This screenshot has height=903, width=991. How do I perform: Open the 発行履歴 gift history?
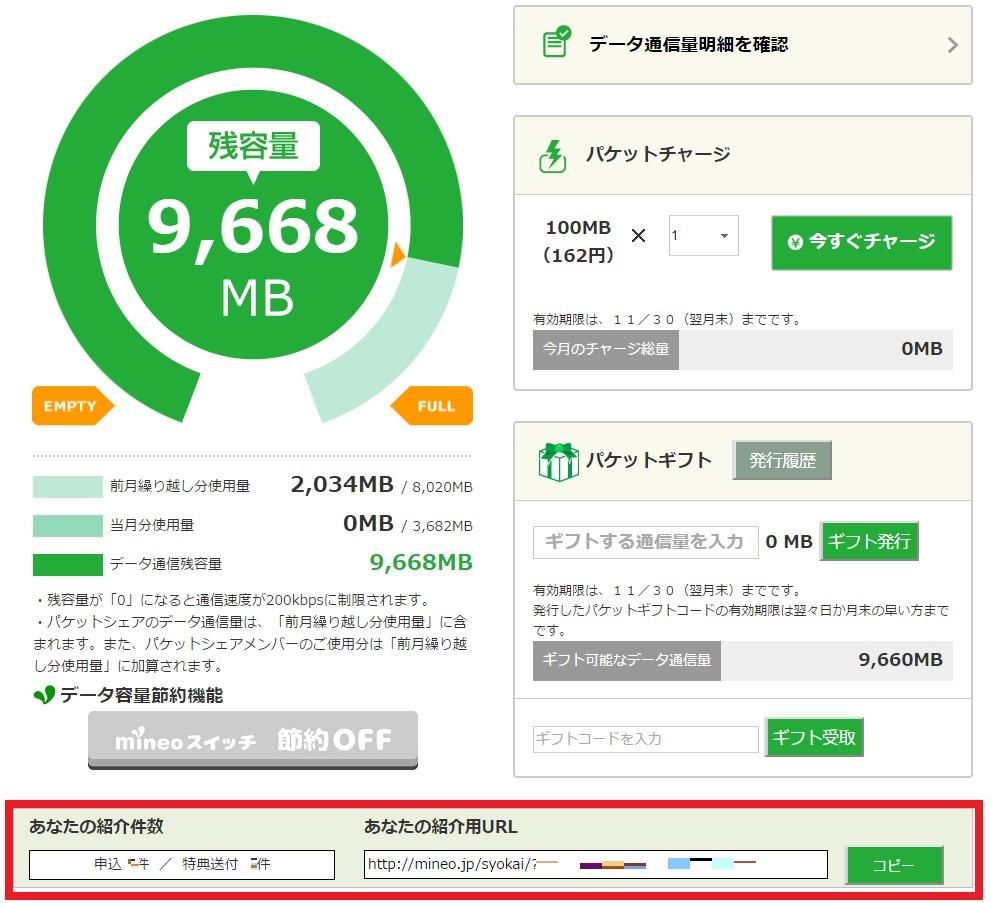point(782,461)
